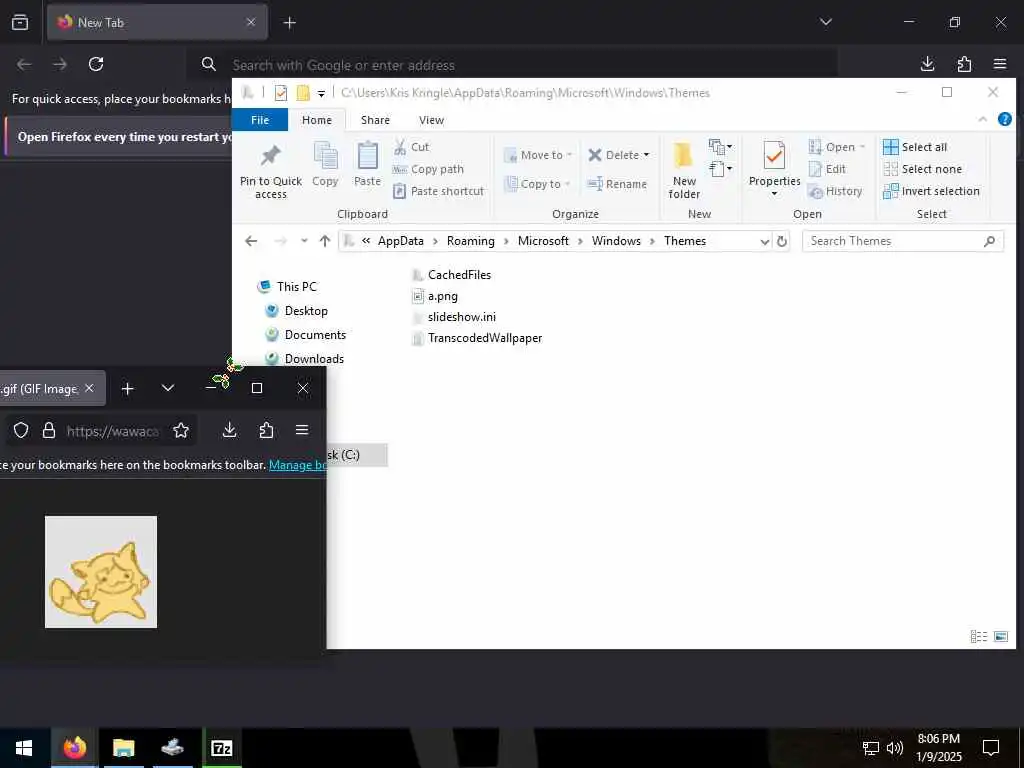Open the volume control in tray
The height and width of the screenshot is (768, 1024).
[x=895, y=748]
